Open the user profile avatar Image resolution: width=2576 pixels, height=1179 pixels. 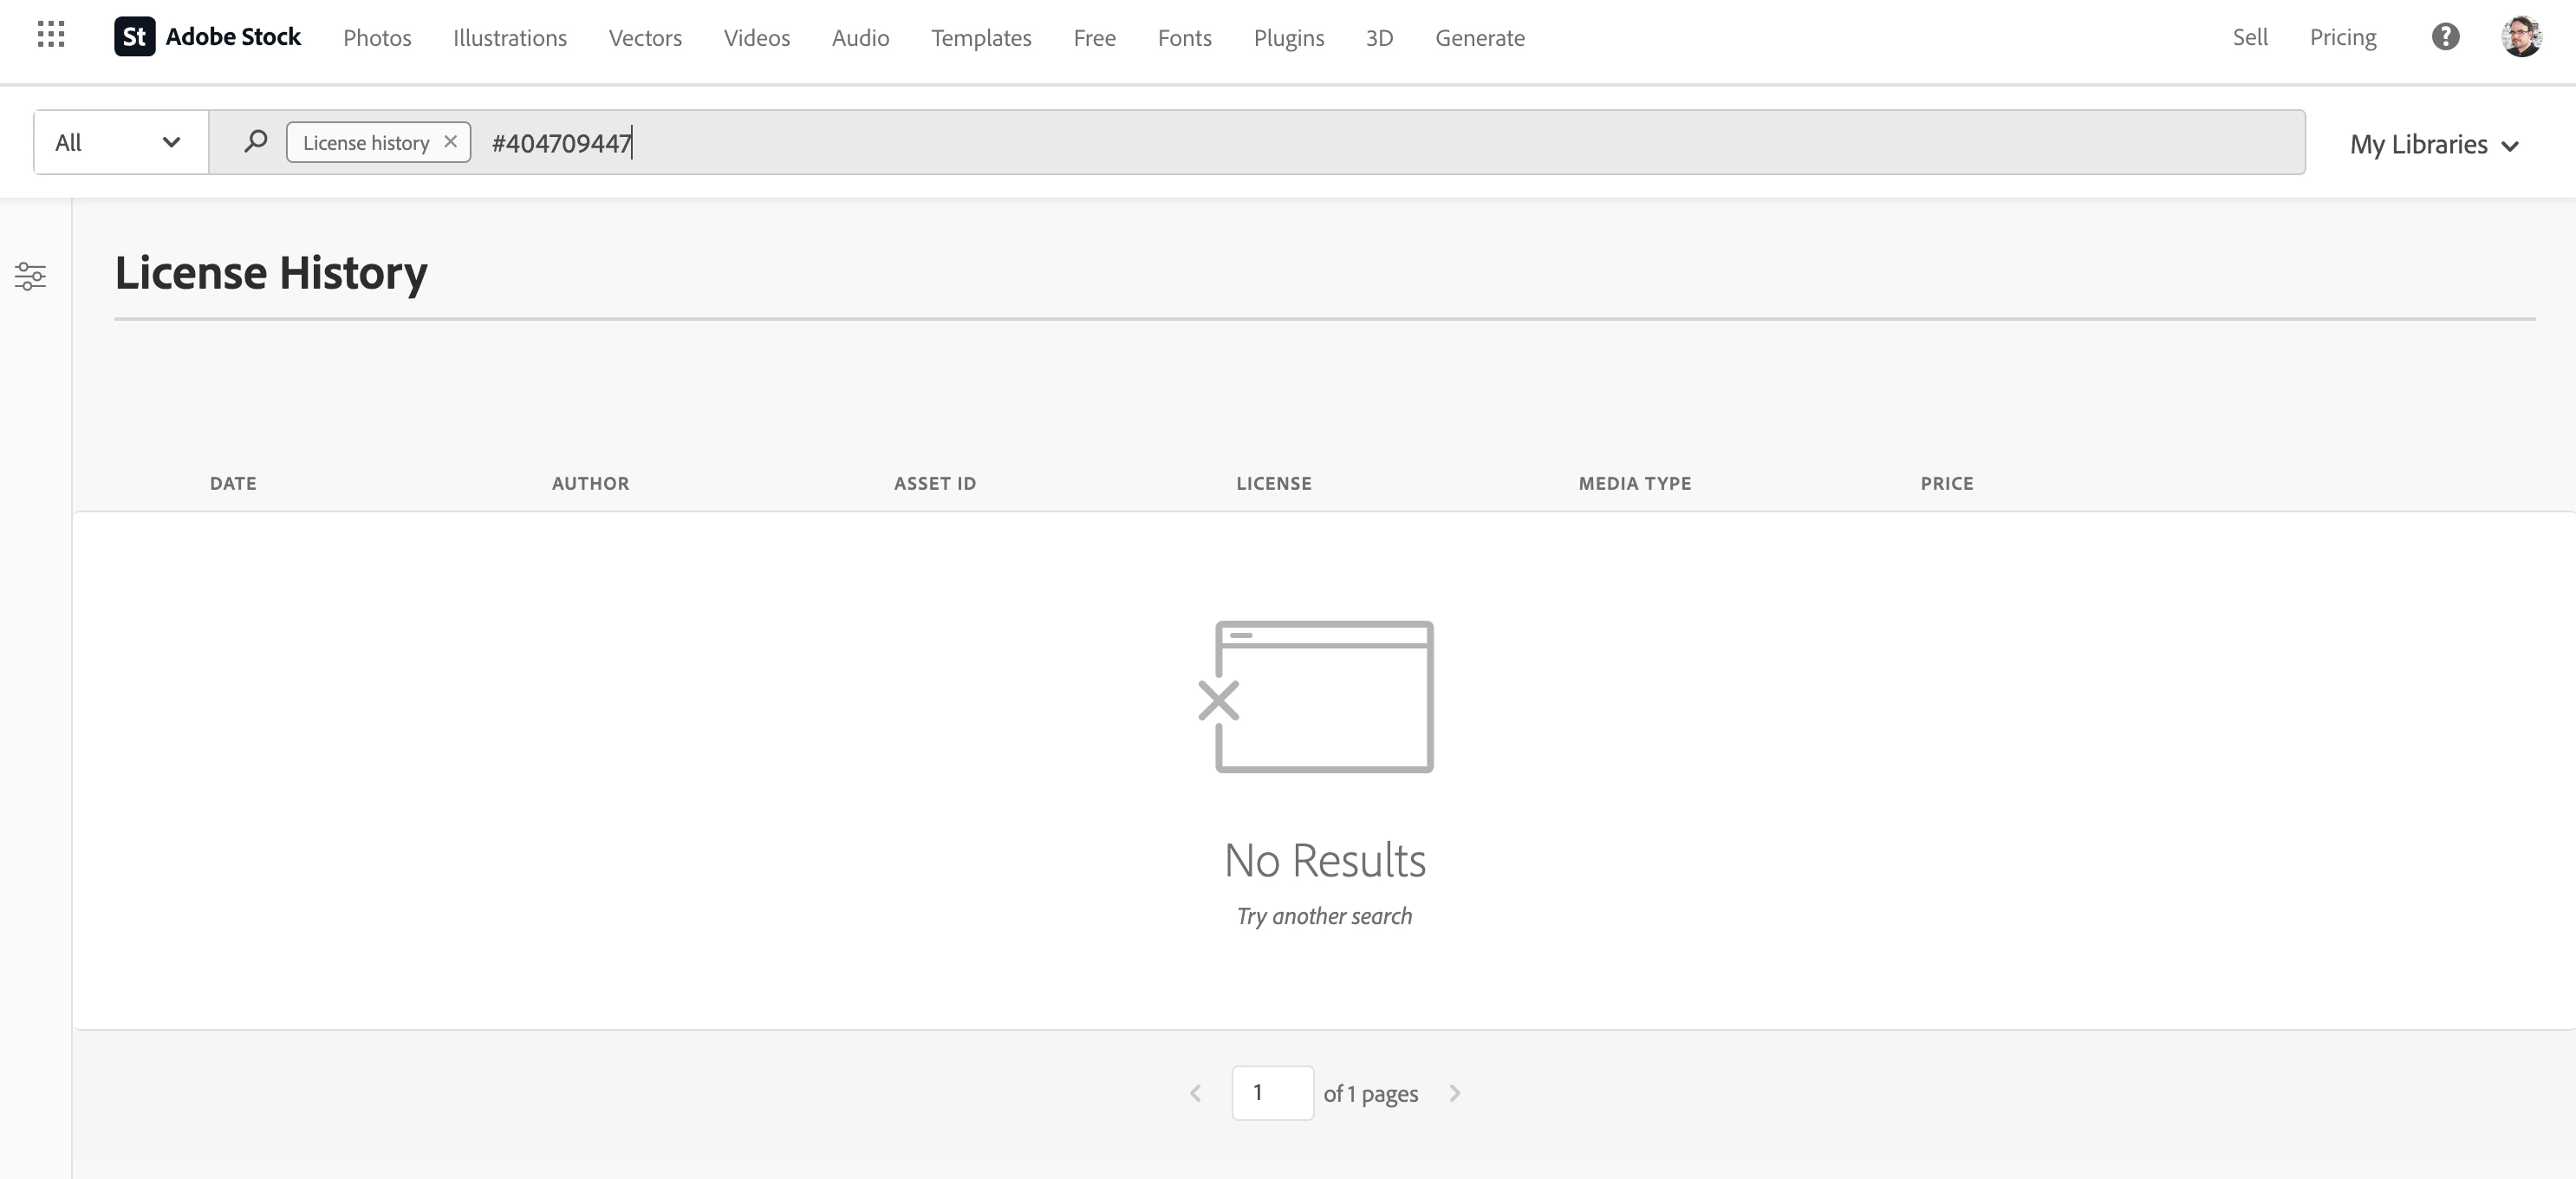(x=2521, y=37)
